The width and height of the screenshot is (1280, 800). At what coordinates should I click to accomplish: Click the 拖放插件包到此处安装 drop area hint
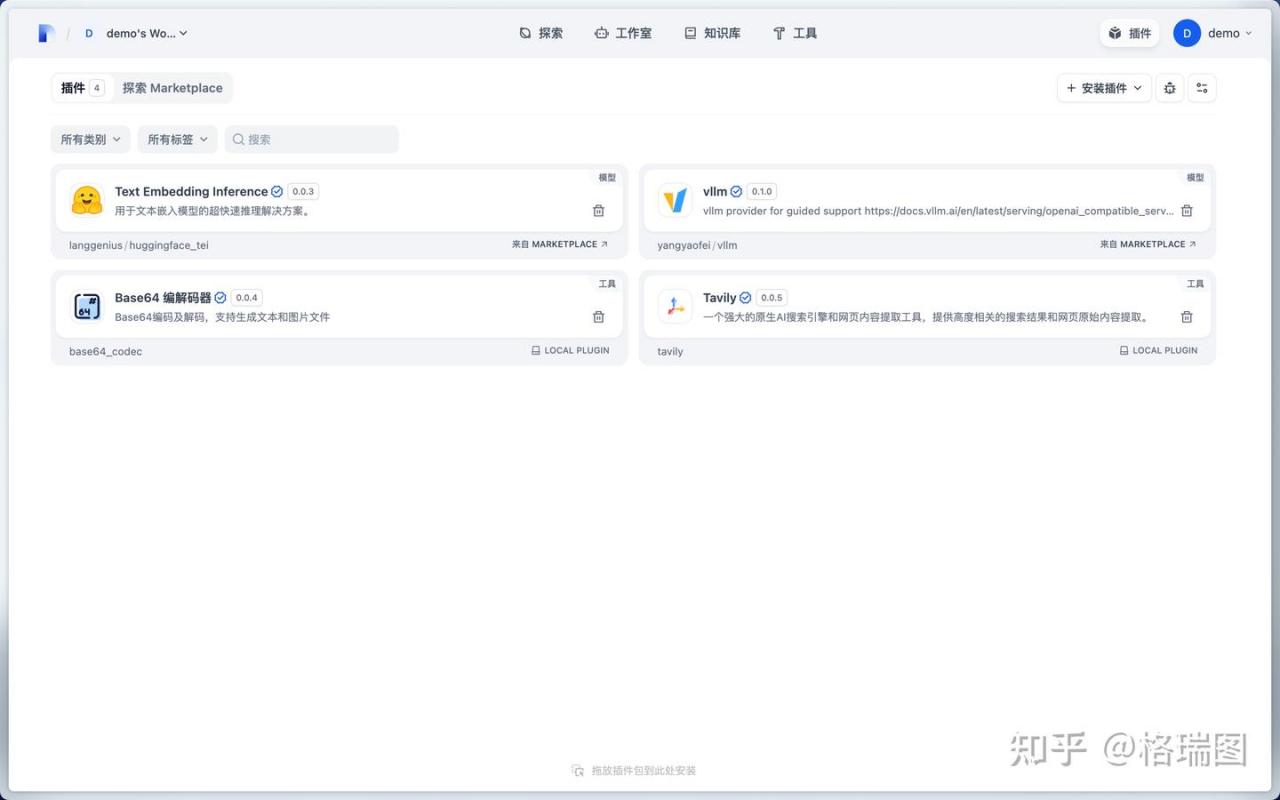pos(634,770)
